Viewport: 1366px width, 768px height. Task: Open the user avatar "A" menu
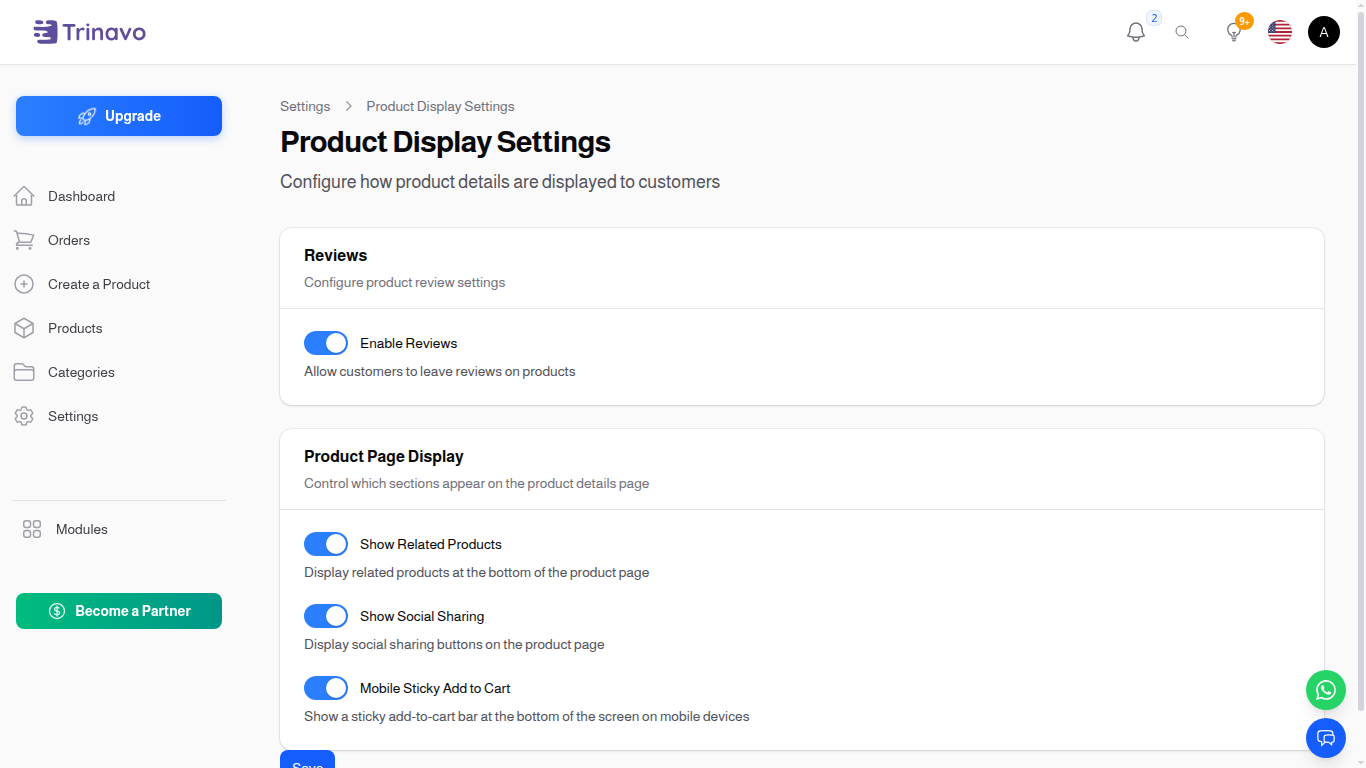(1324, 32)
